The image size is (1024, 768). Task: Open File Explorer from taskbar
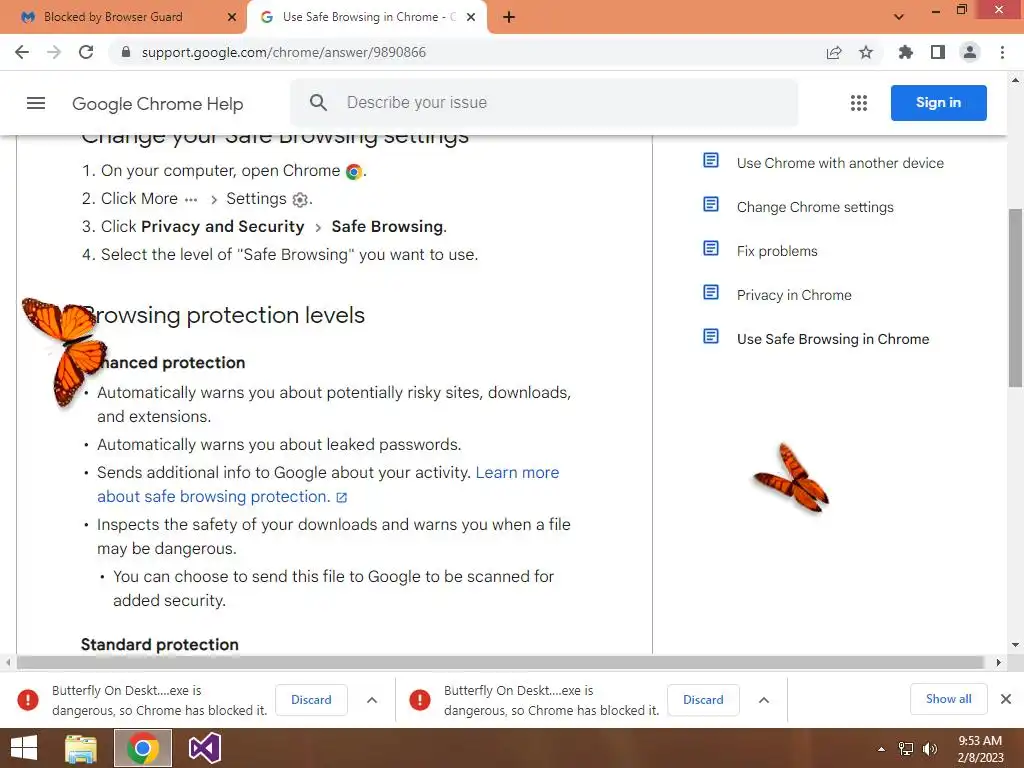[x=81, y=748]
